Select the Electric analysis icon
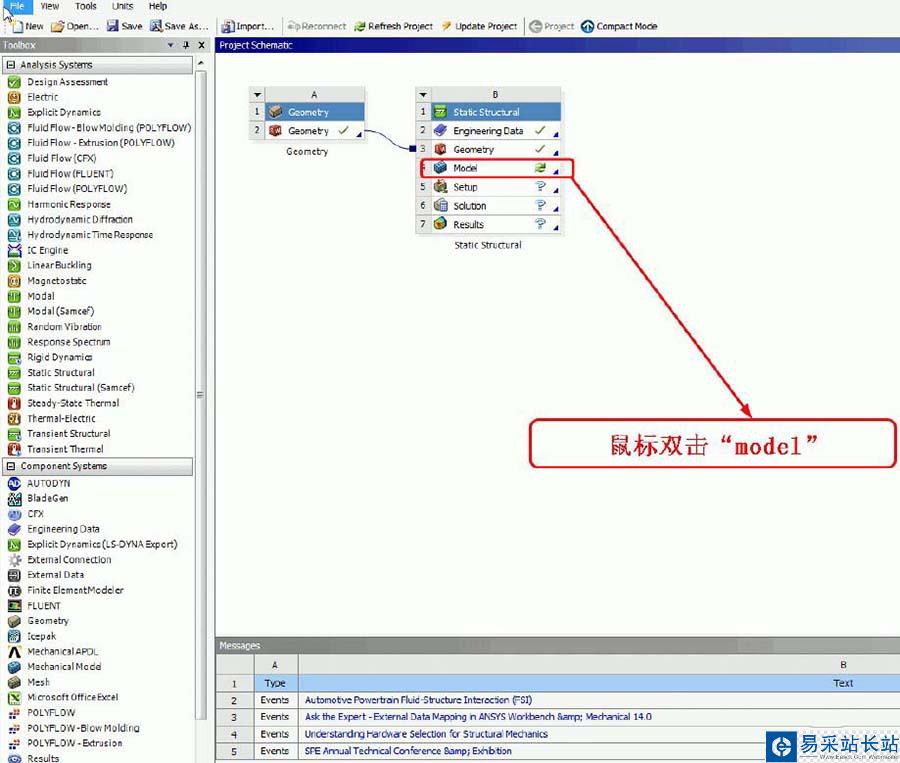This screenshot has width=900, height=763. (14, 98)
